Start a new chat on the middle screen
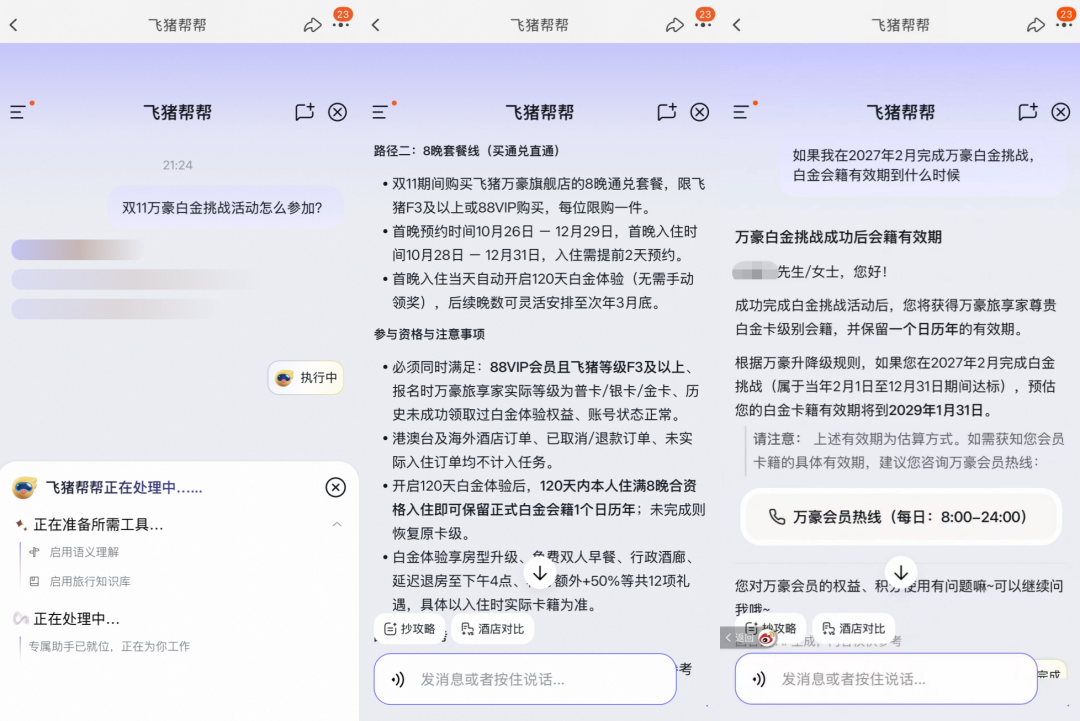Image resolution: width=1080 pixels, height=721 pixels. pyautogui.click(x=667, y=112)
